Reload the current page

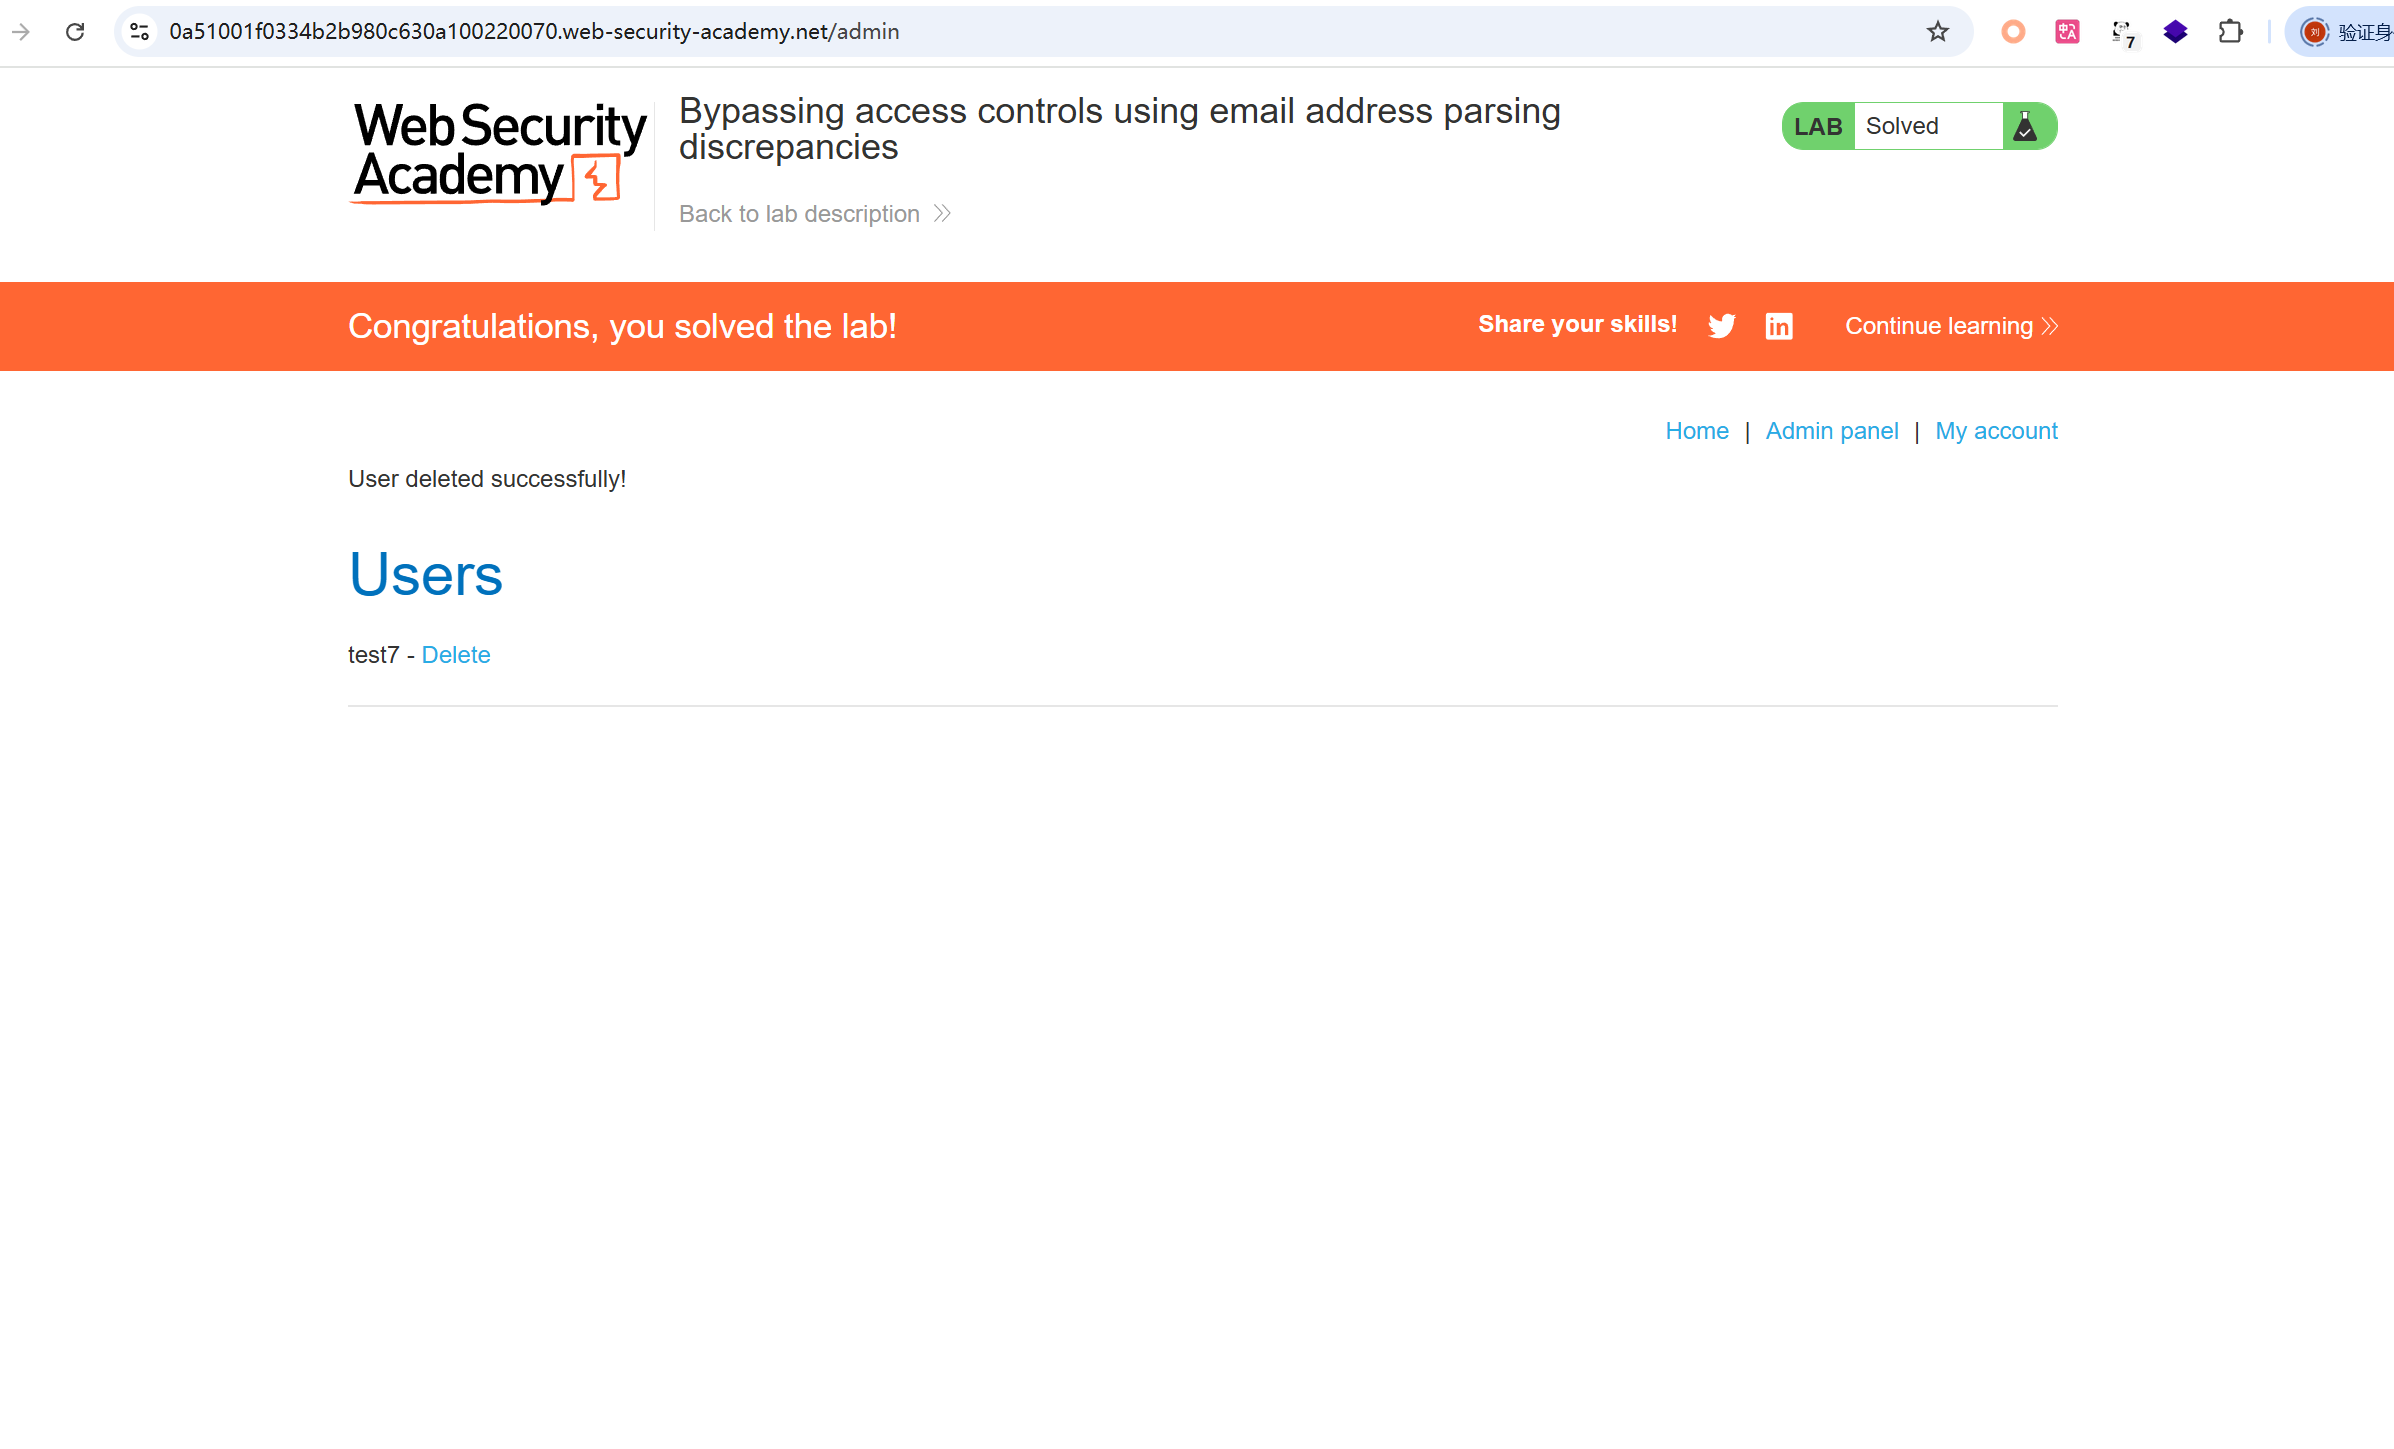75,32
